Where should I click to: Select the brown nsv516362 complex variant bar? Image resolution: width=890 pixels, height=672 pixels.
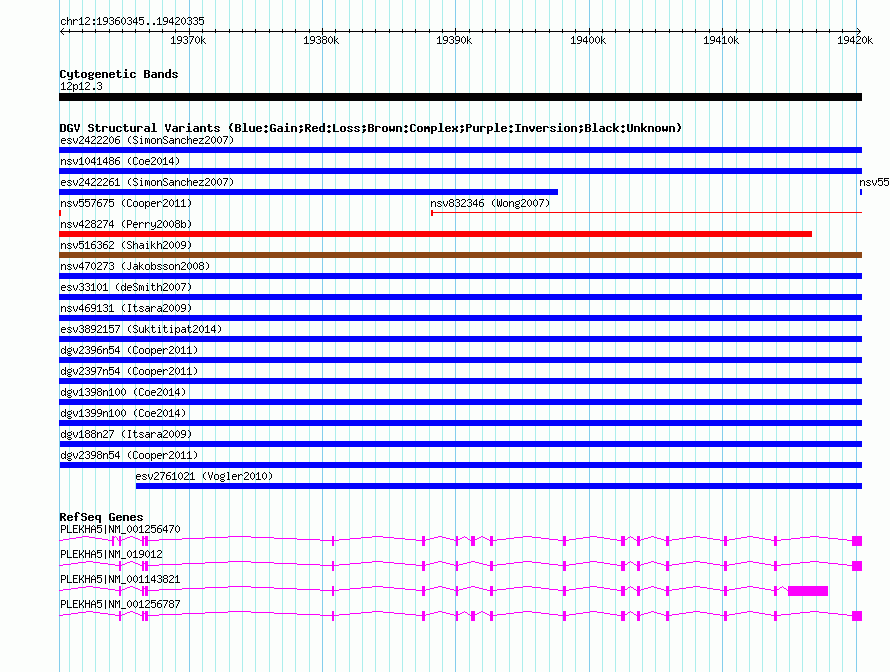click(x=460, y=255)
